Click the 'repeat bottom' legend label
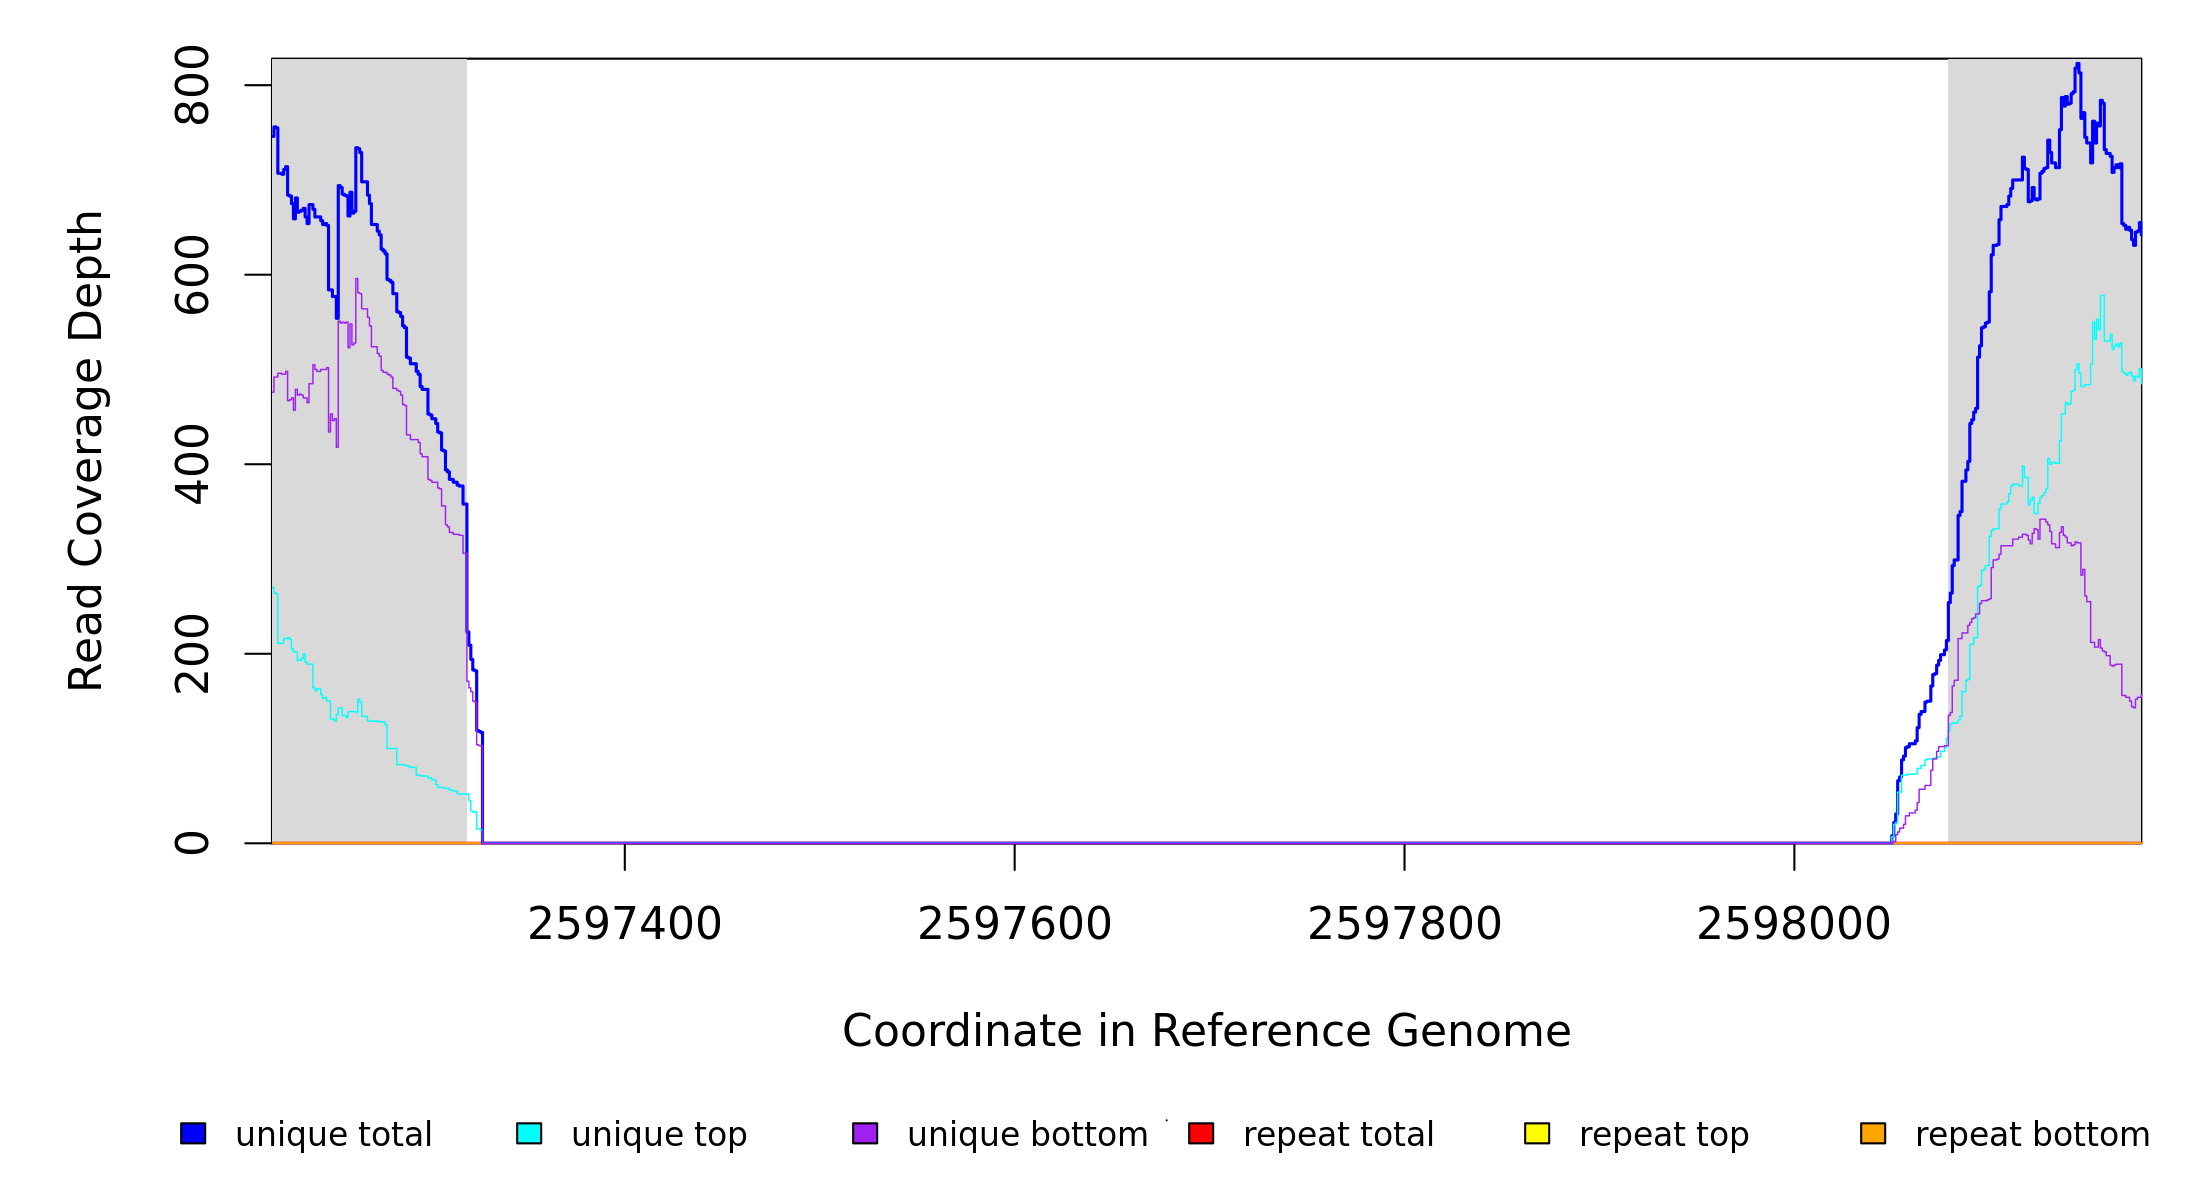 [x=2032, y=1135]
